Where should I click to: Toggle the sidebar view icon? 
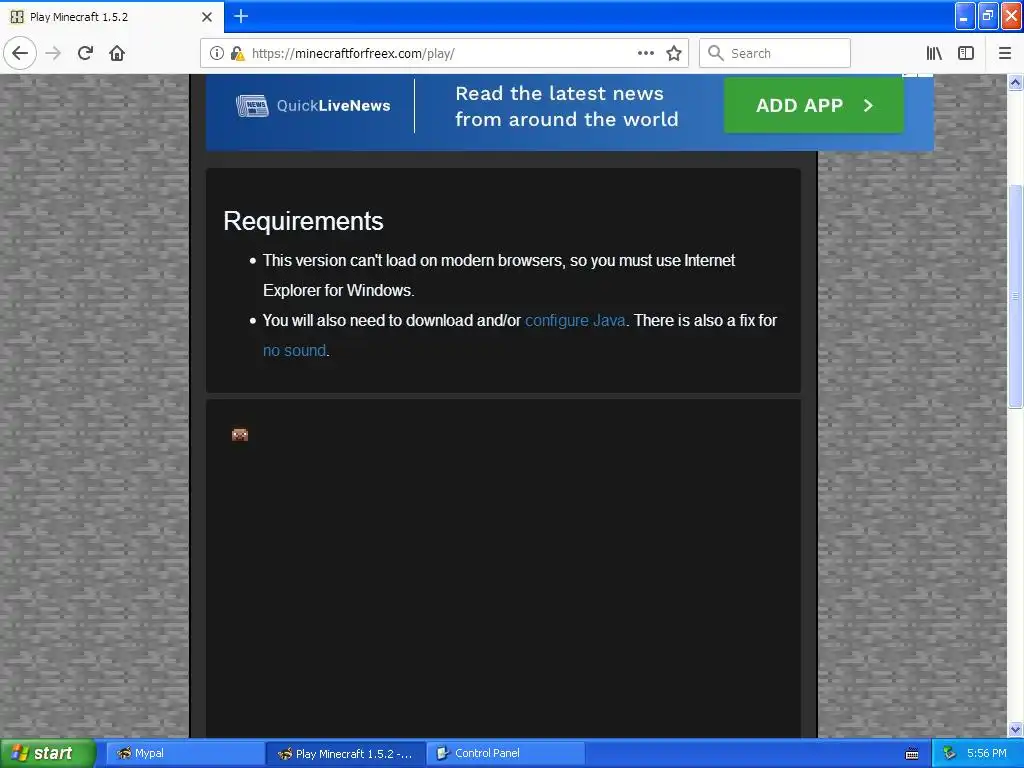(966, 53)
